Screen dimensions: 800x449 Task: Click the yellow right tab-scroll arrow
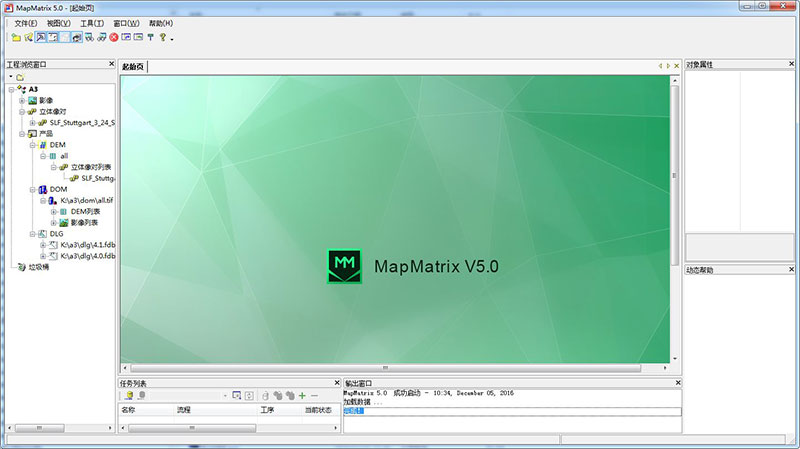[668, 66]
